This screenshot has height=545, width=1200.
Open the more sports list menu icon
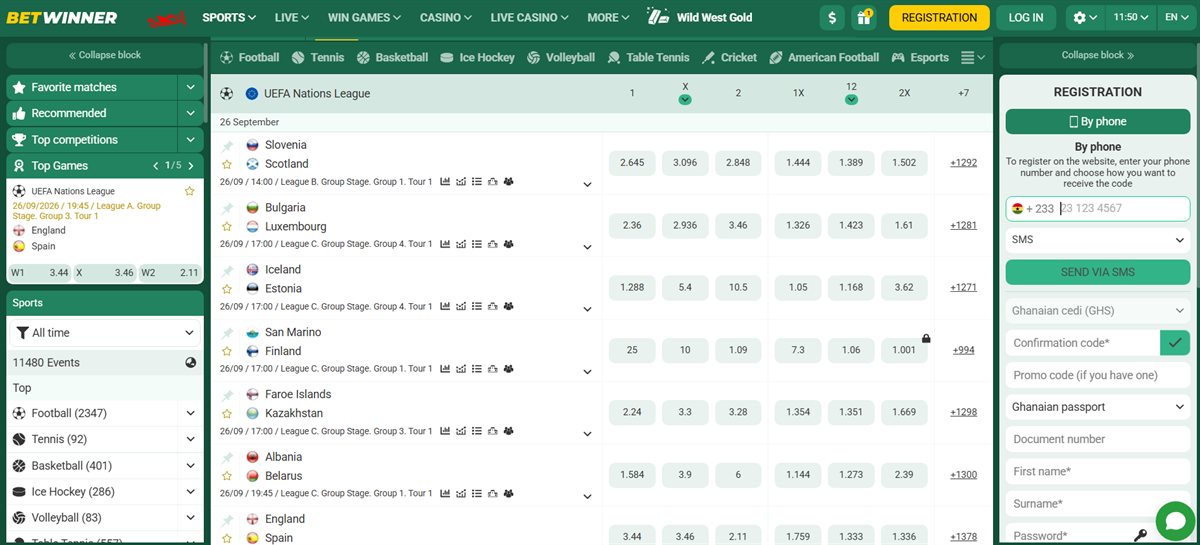coord(973,58)
